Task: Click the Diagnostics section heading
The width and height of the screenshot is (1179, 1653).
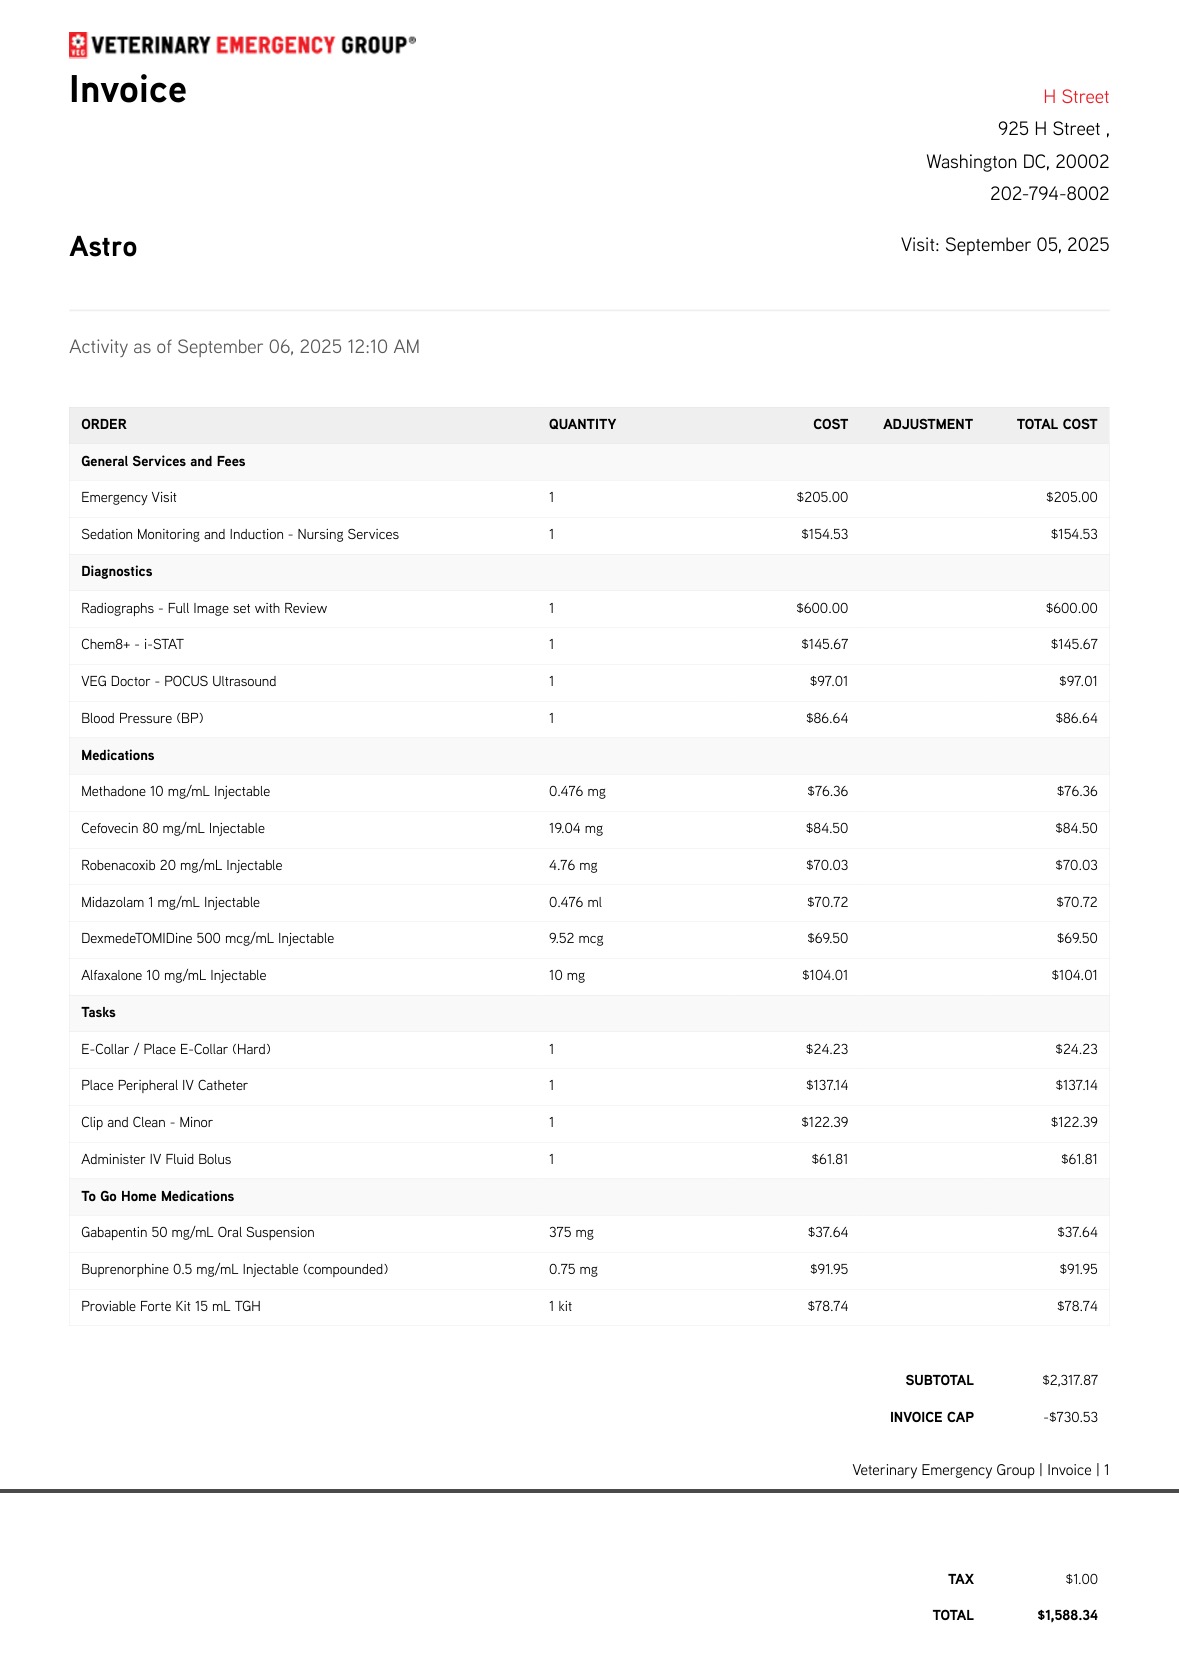Action: (x=117, y=572)
